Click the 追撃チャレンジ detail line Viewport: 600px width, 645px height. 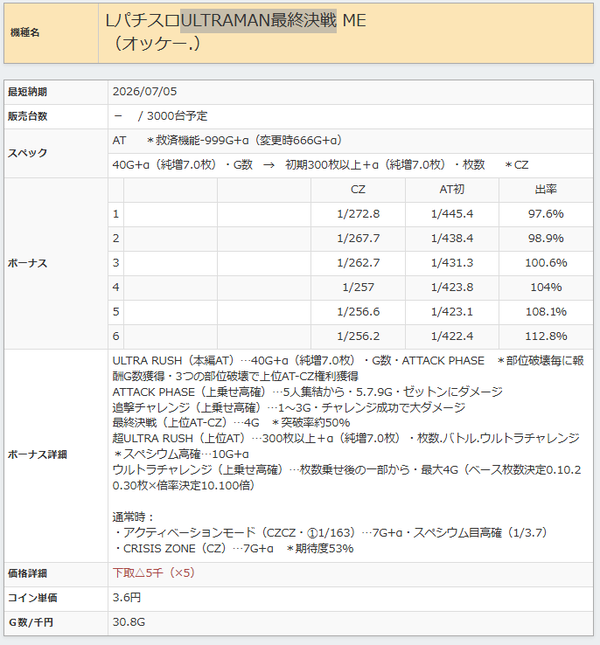[x=289, y=408]
